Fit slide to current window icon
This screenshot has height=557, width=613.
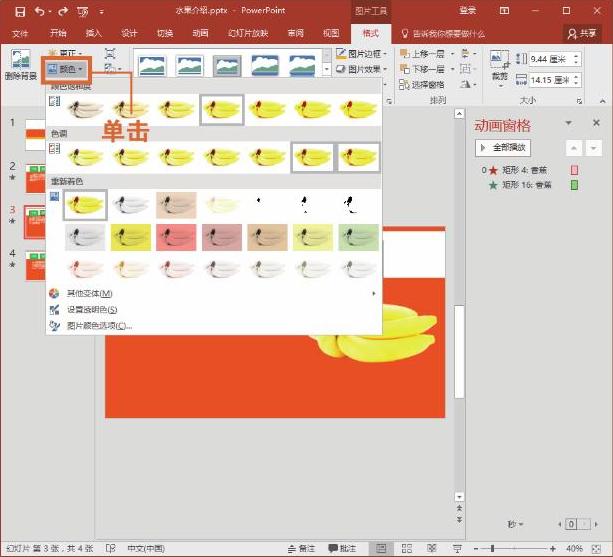pyautogui.click(x=596, y=549)
